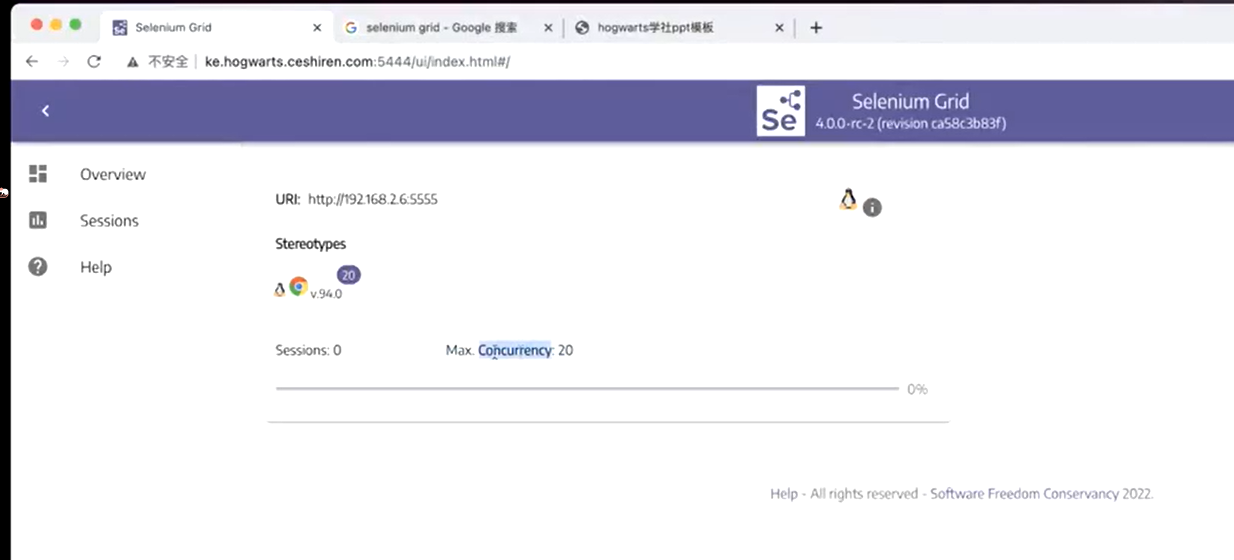Close the Selenium Grid browser tab
The image size is (1234, 560).
coord(317,28)
